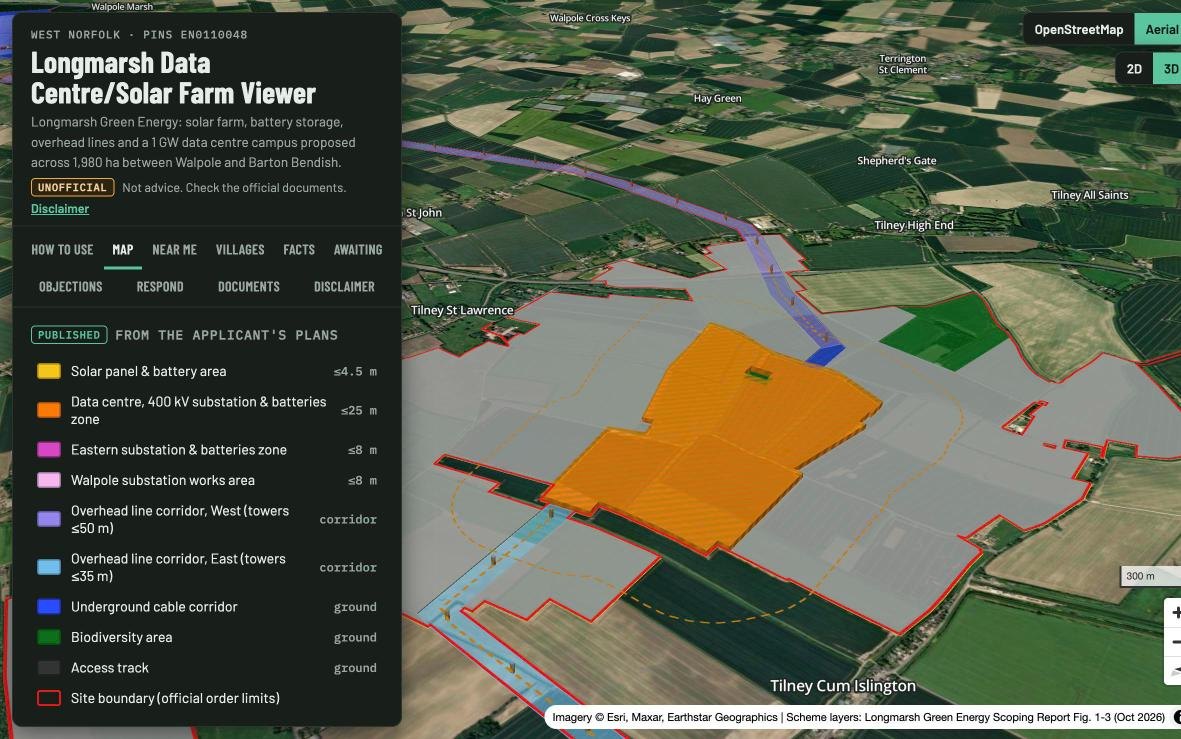Click the blue Underground cable corridor swatch
Image resolution: width=1181 pixels, height=739 pixels.
point(49,607)
